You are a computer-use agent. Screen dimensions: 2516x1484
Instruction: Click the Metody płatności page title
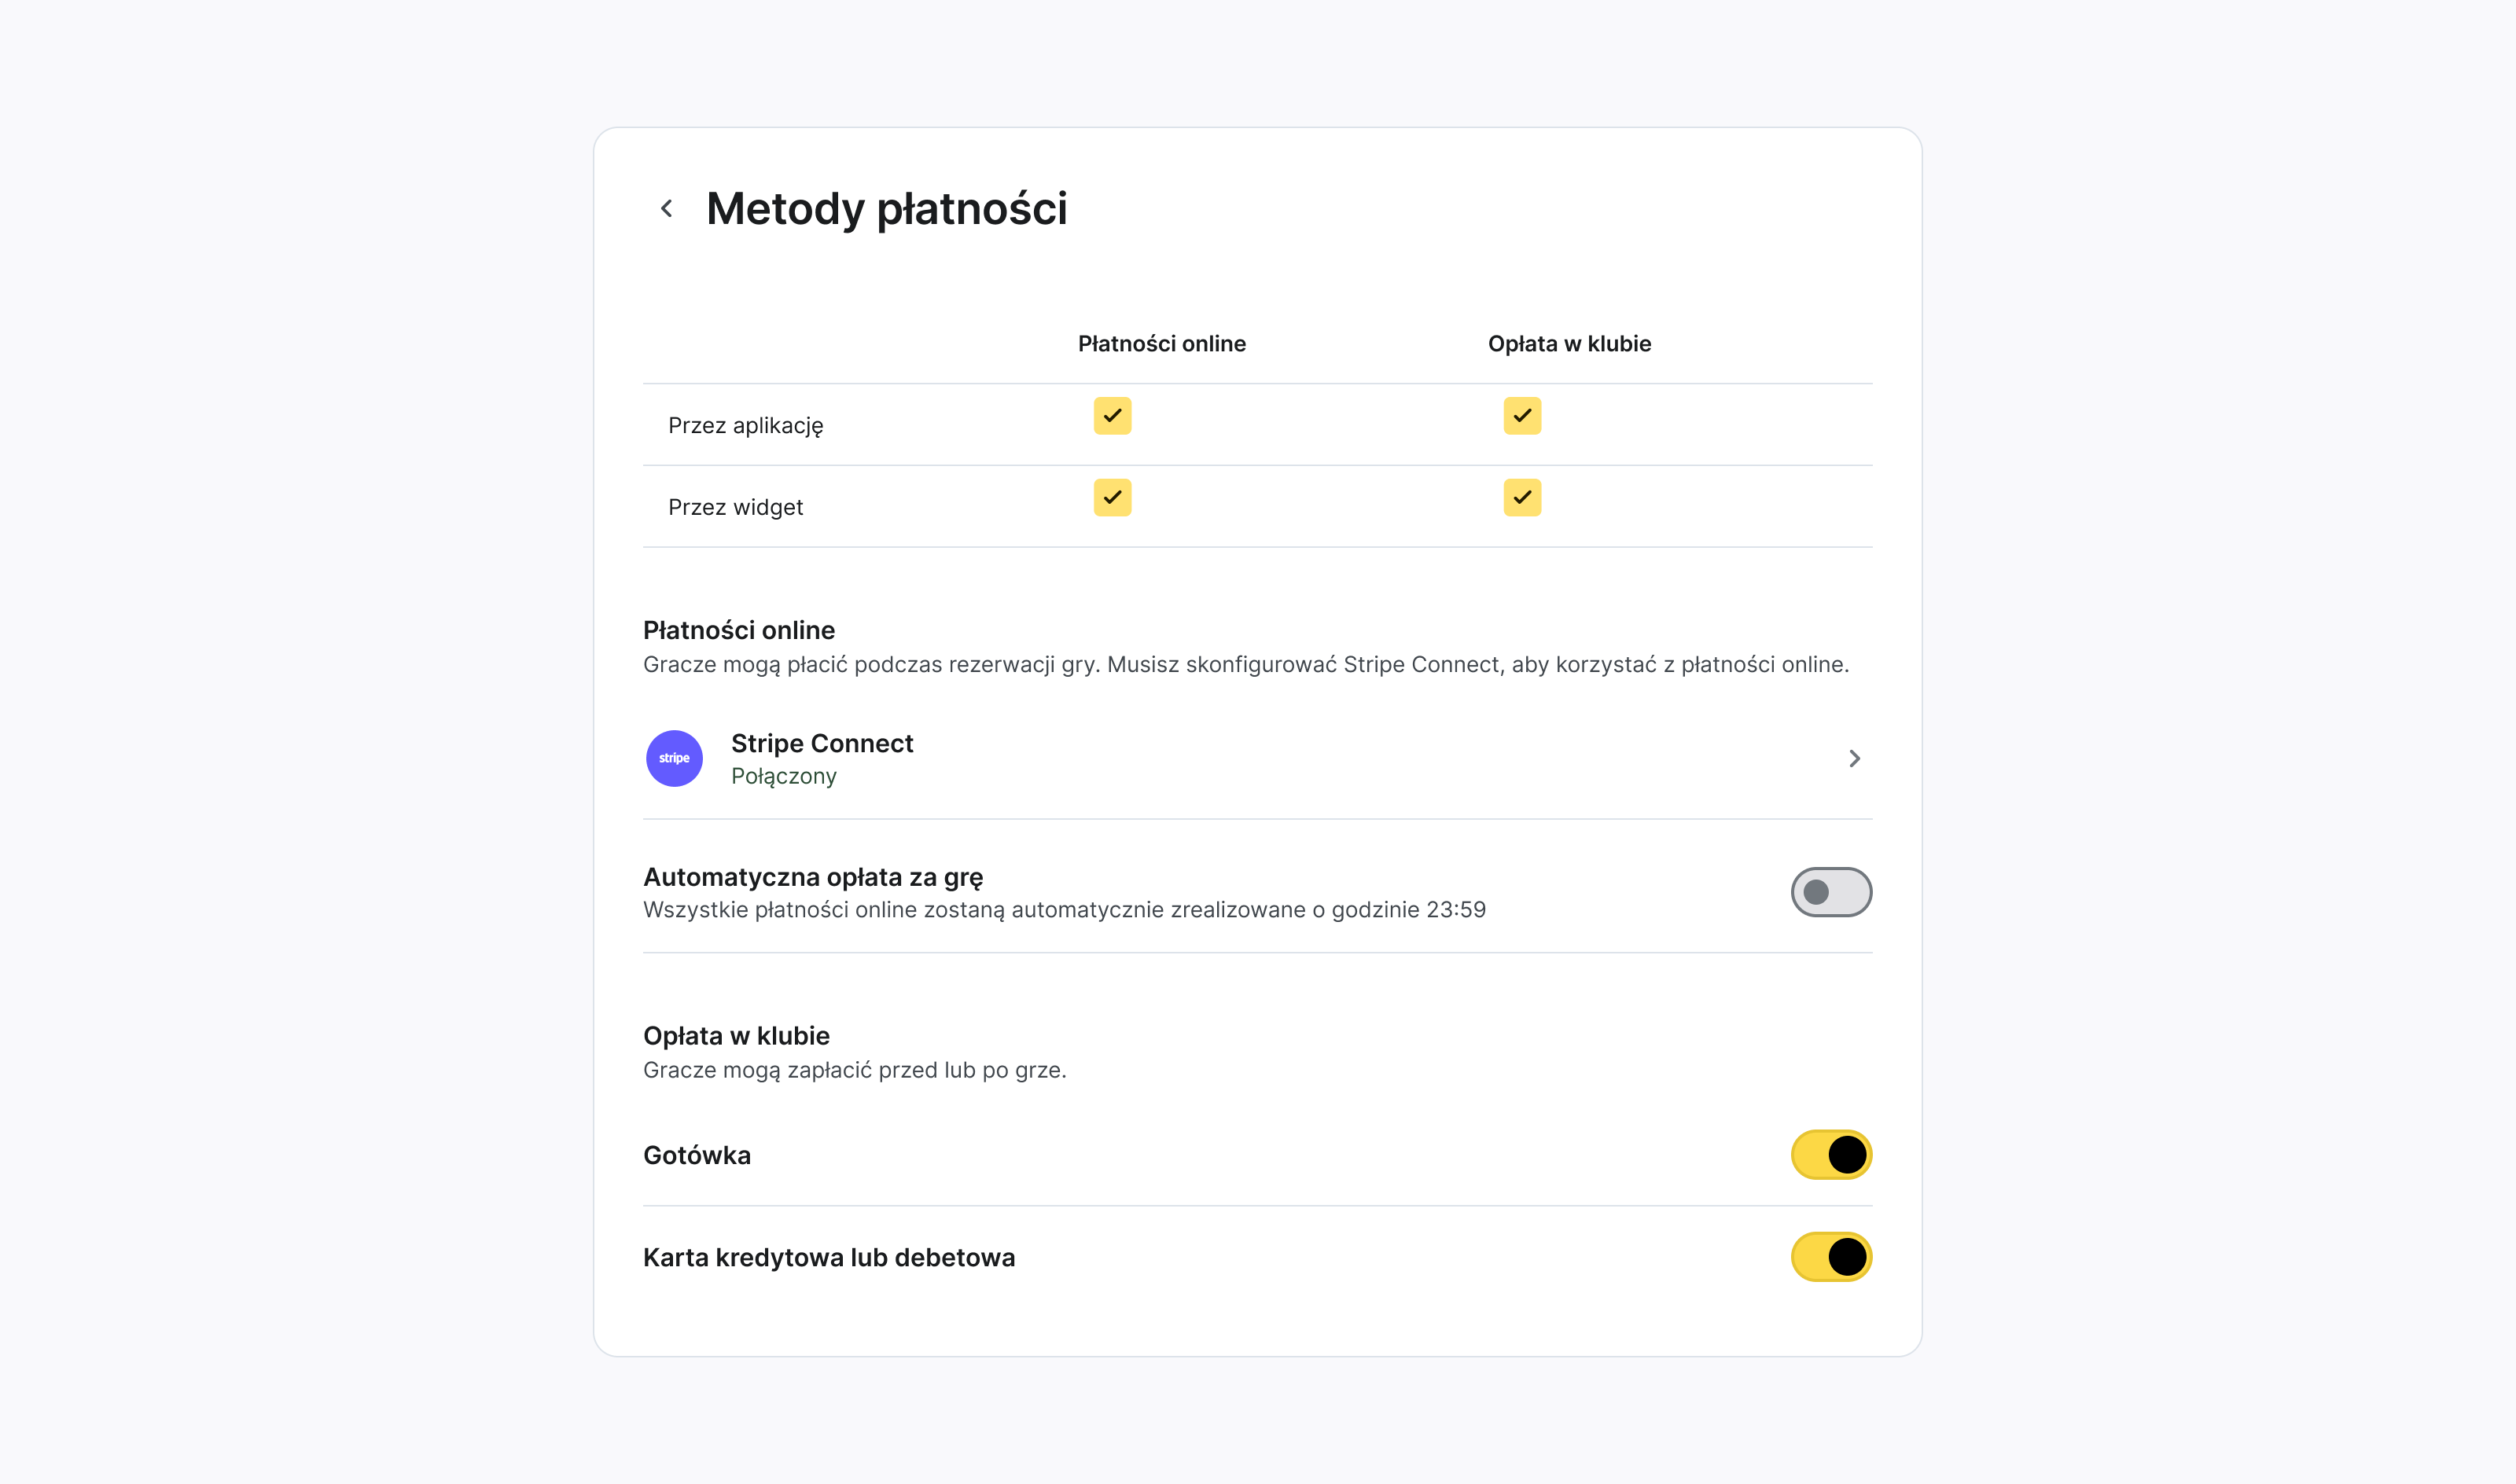tap(886, 208)
